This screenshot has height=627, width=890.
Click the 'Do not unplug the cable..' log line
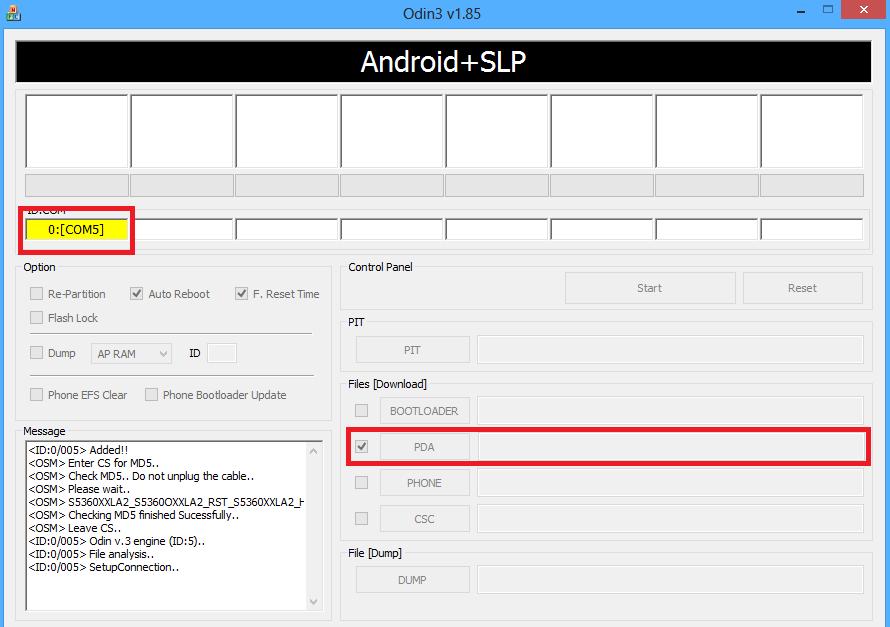click(141, 476)
